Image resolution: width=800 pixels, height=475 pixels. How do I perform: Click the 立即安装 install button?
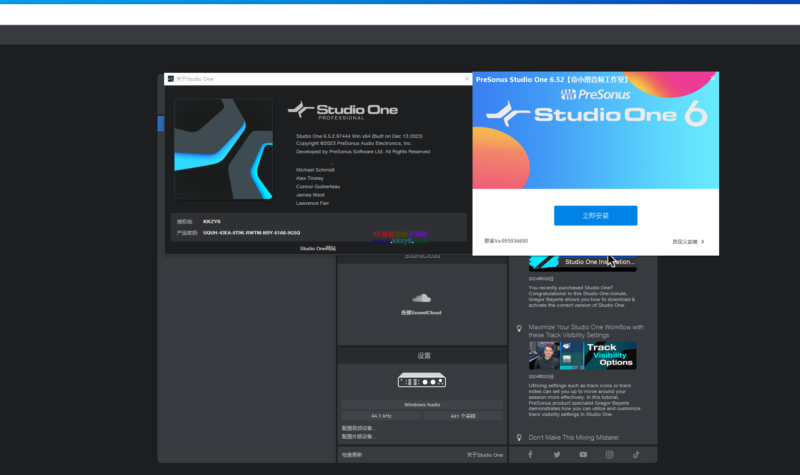[595, 216]
